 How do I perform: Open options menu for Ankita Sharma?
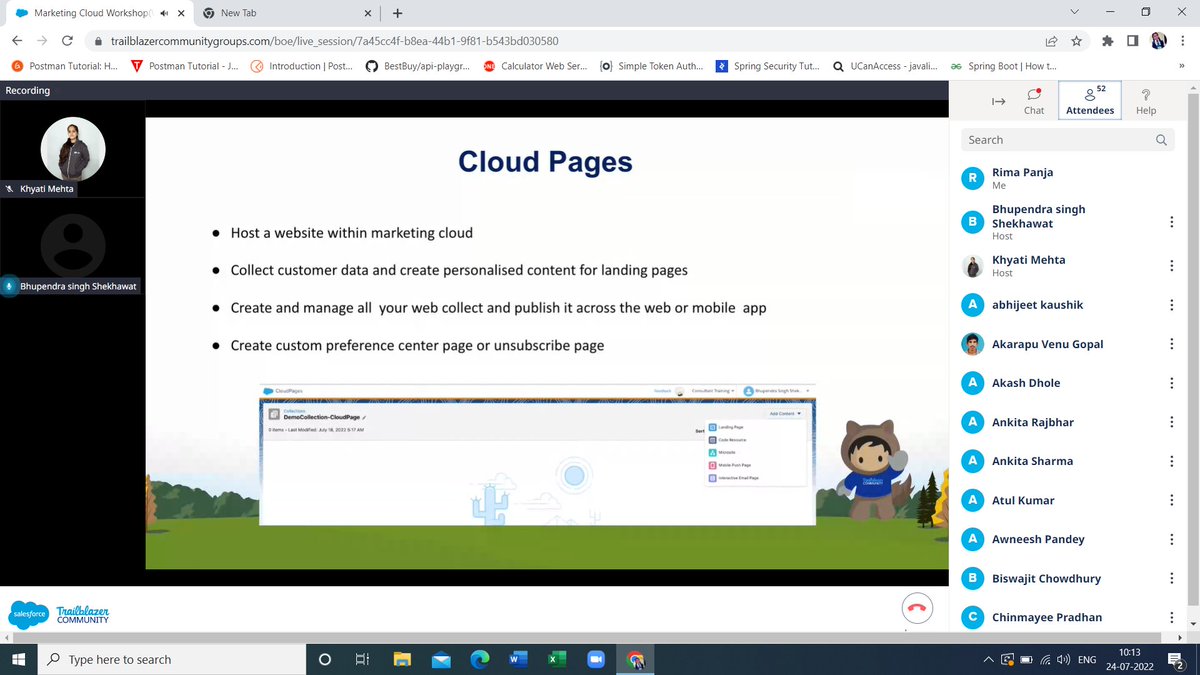1171,461
